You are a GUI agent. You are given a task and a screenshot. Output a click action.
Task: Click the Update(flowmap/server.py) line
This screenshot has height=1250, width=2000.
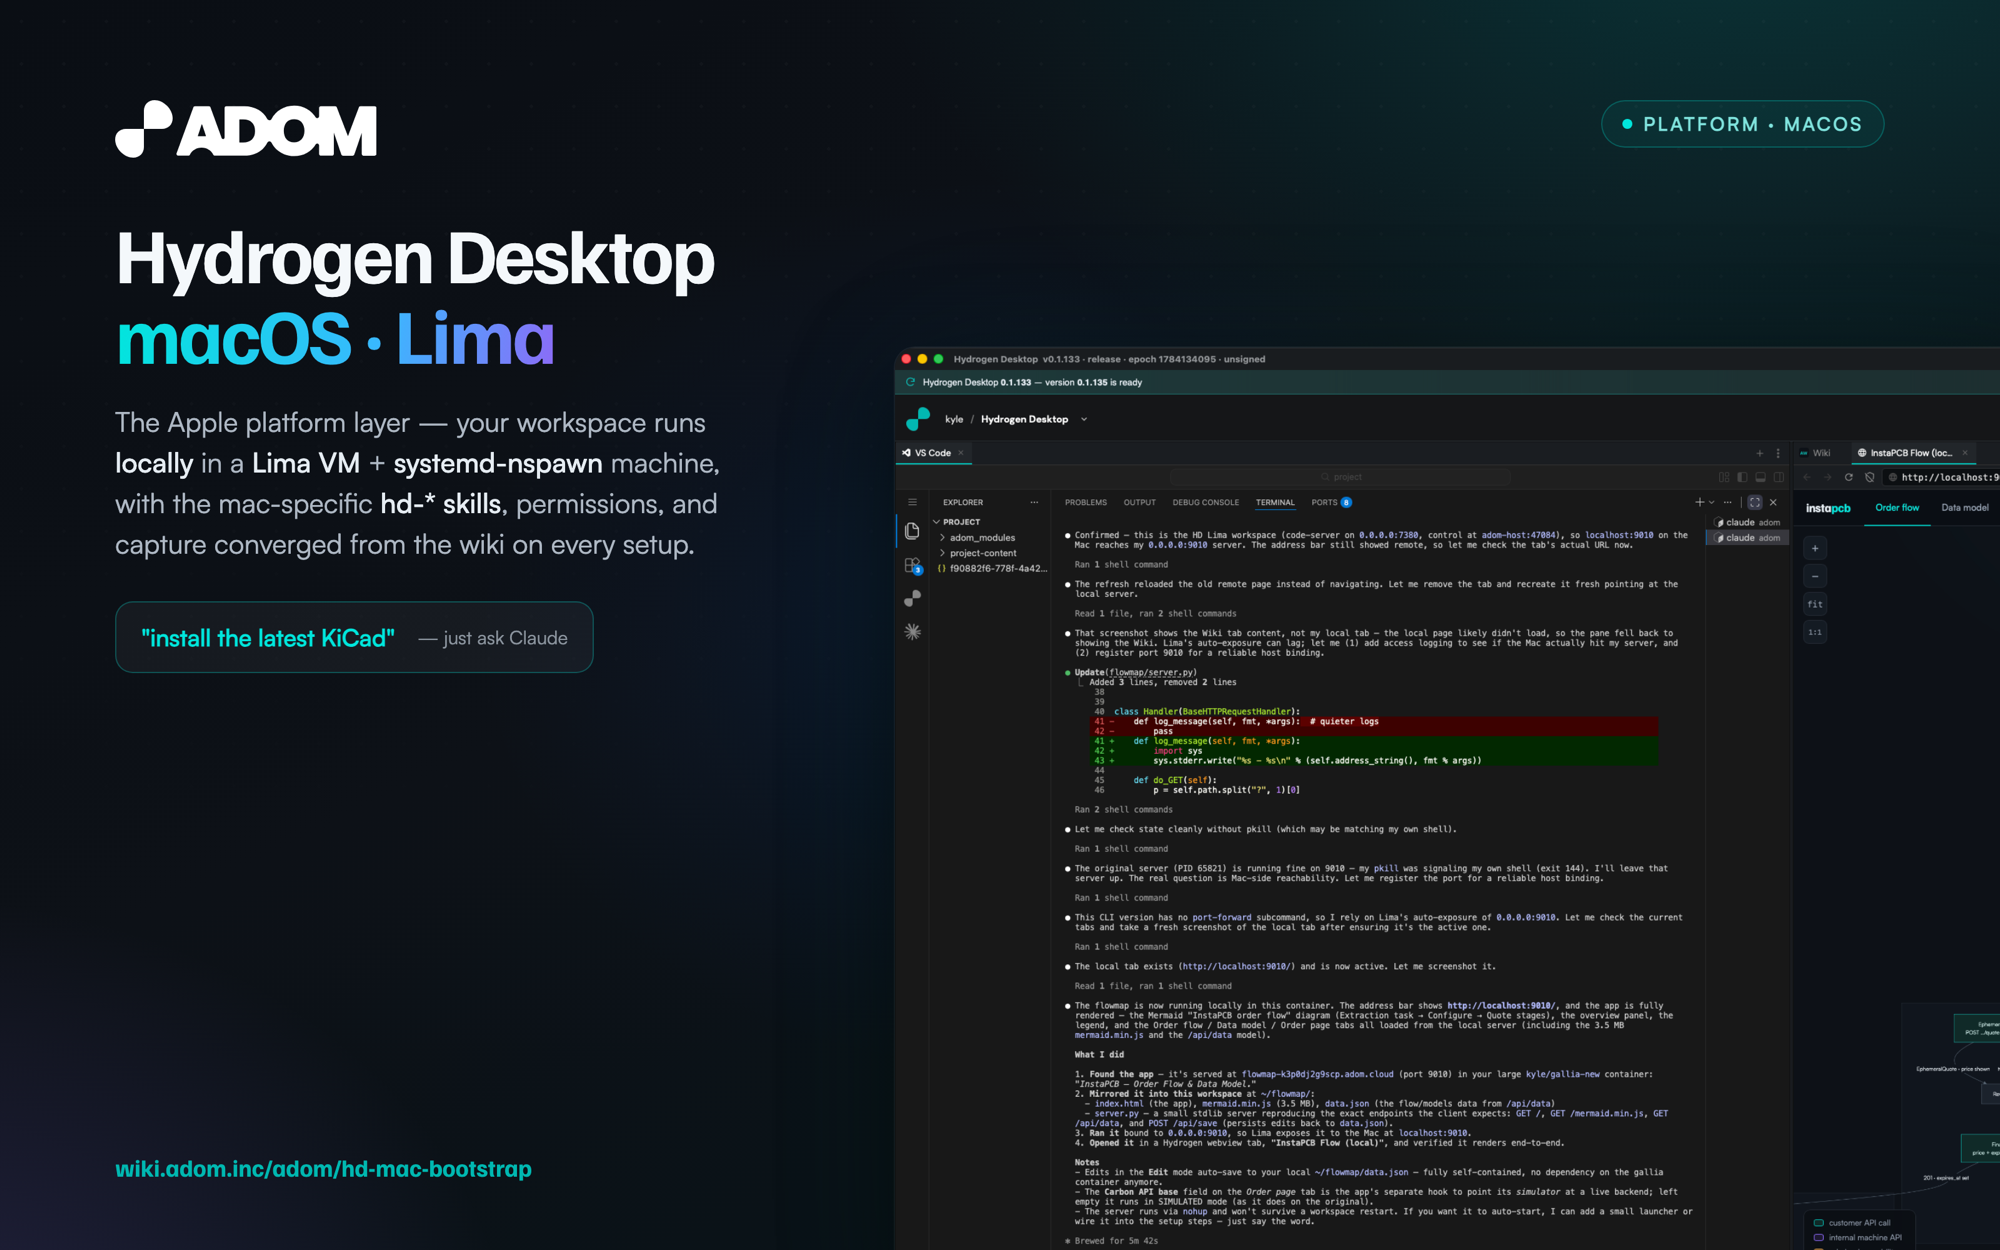click(1136, 672)
